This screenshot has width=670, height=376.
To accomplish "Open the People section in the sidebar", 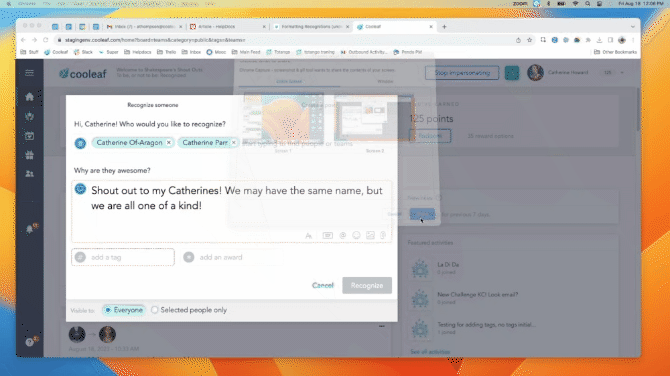I will [x=29, y=174].
